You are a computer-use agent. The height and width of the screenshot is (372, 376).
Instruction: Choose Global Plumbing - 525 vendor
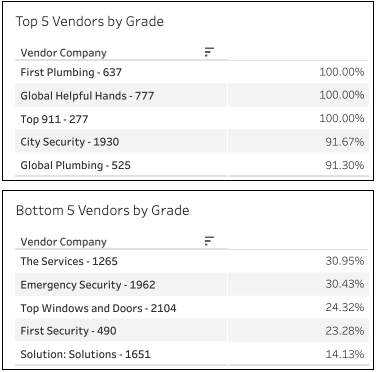tap(75, 165)
